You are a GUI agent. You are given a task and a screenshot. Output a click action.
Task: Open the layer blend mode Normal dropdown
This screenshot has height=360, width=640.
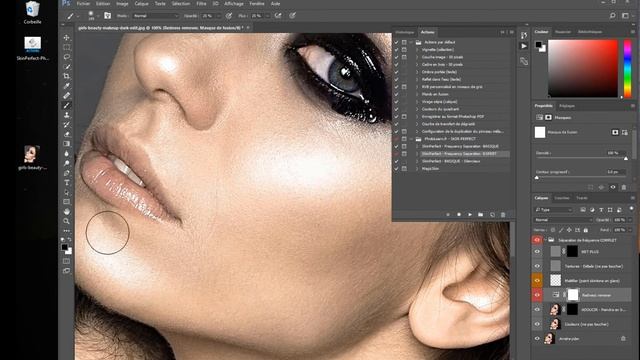(562, 220)
